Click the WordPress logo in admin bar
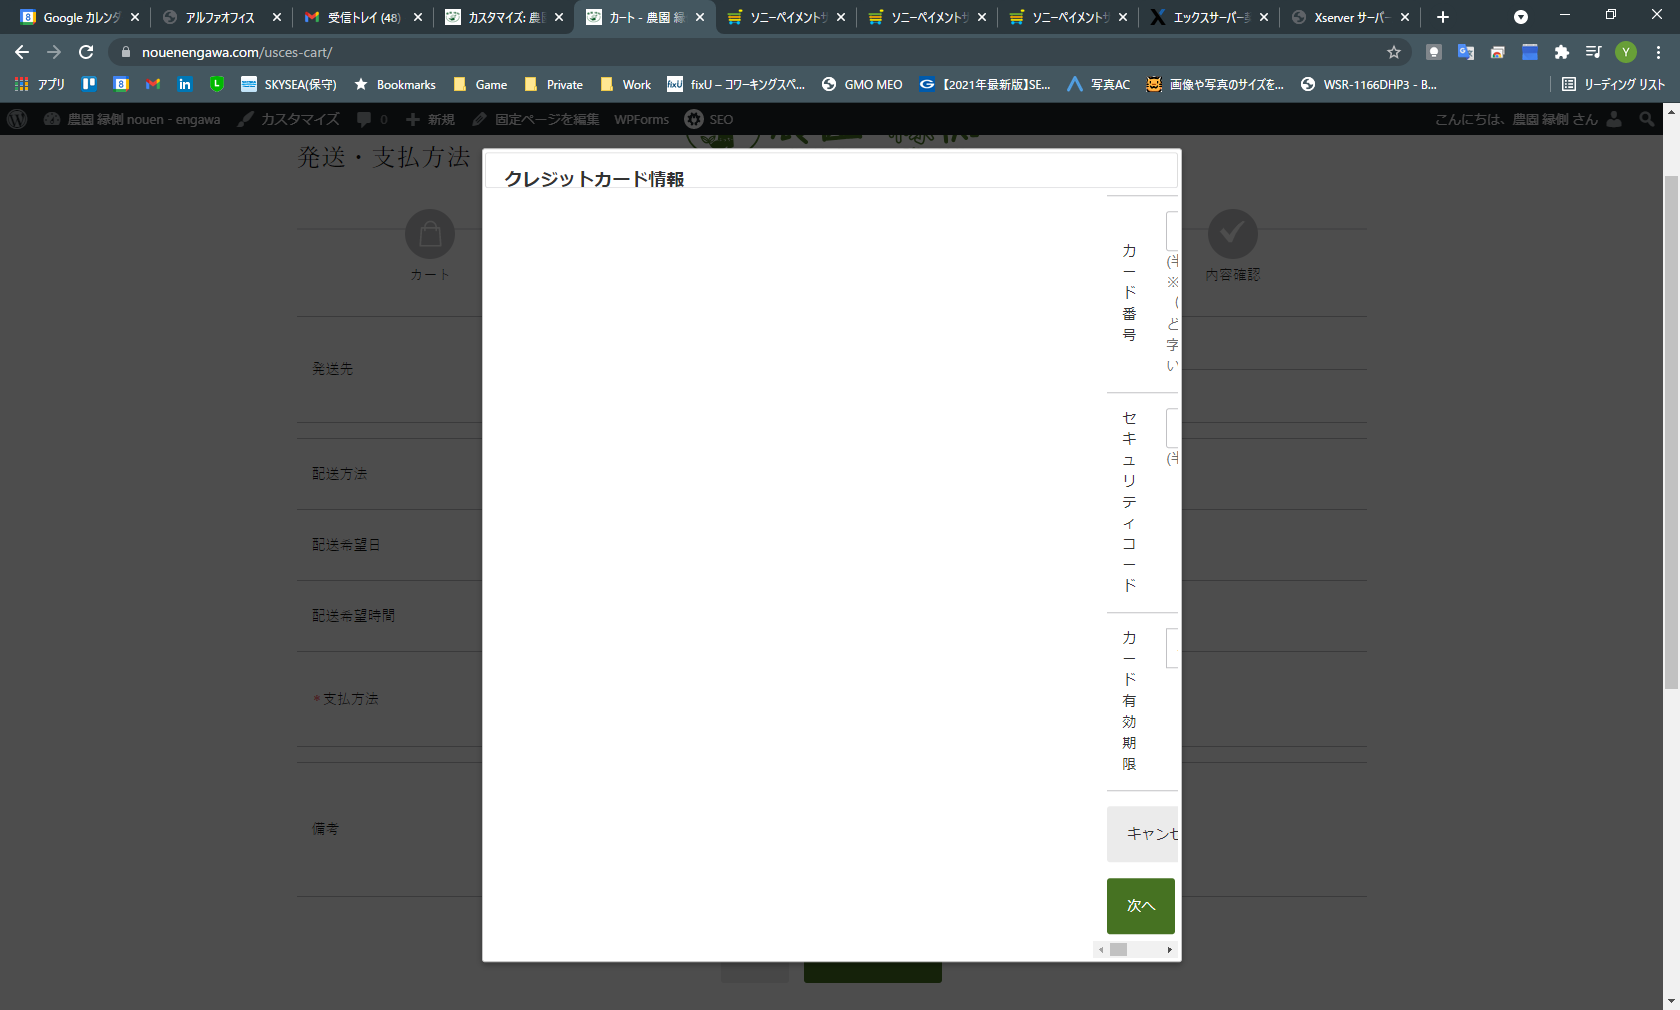1680x1010 pixels. coord(17,119)
